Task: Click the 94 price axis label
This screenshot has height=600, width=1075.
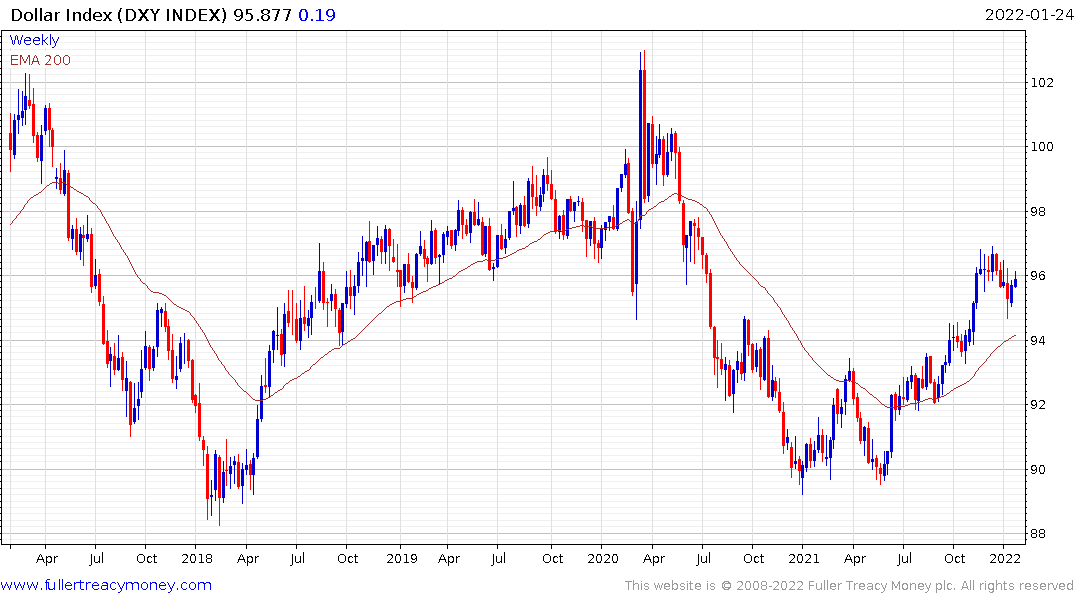Action: 1038,341
